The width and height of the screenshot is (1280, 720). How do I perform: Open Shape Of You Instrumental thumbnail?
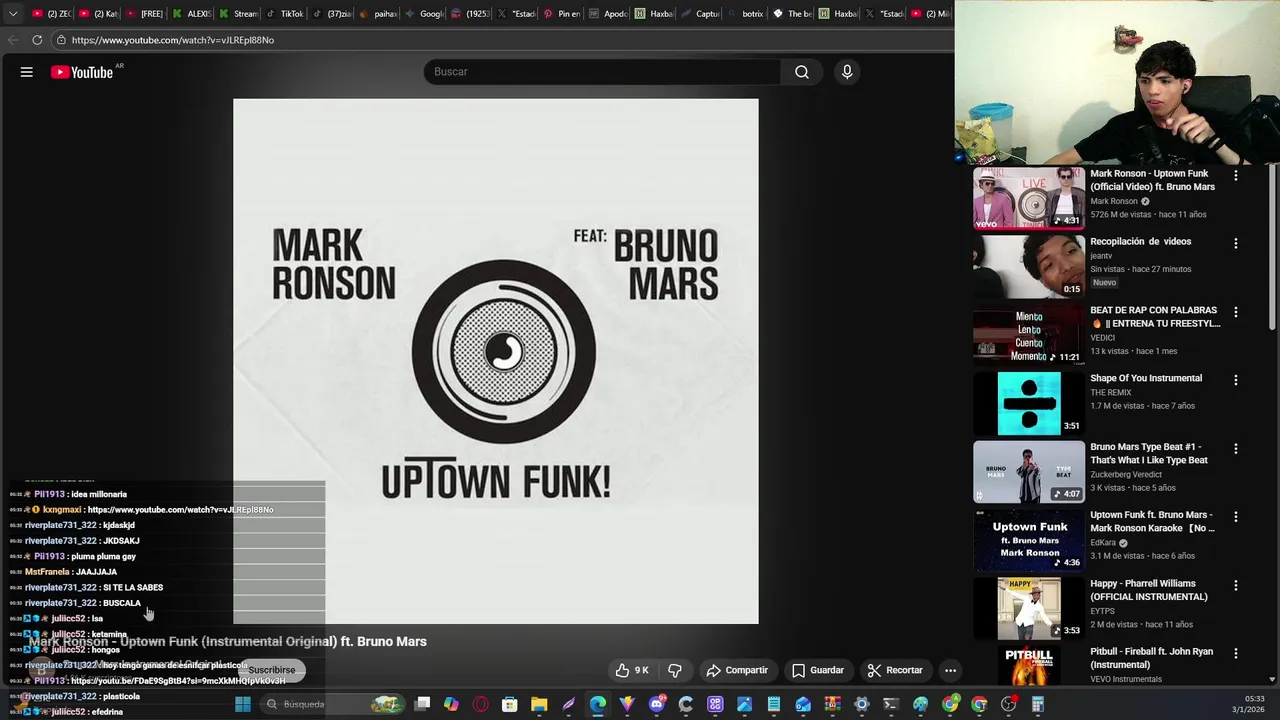(x=1029, y=403)
